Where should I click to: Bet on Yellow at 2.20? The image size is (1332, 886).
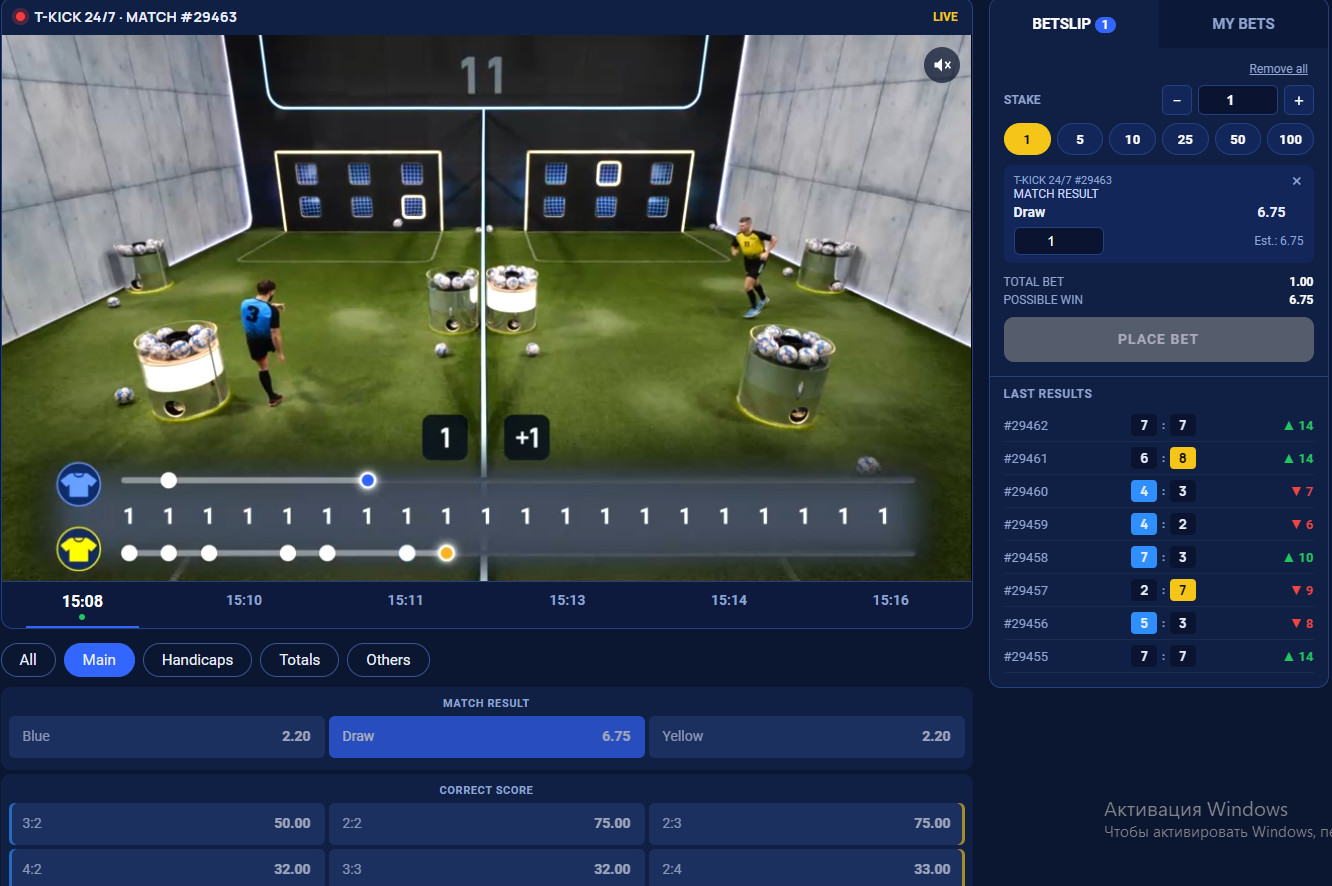pyautogui.click(x=807, y=737)
